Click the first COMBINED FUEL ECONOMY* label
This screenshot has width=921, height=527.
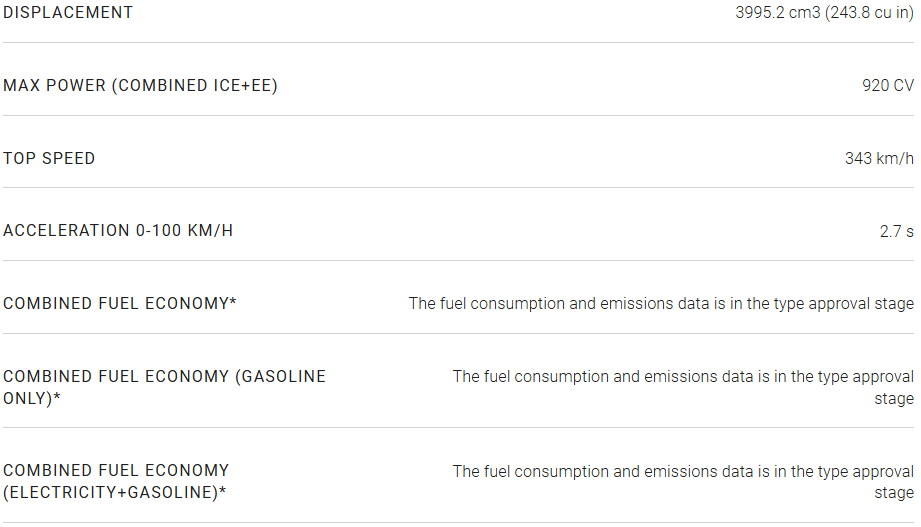click(x=120, y=304)
